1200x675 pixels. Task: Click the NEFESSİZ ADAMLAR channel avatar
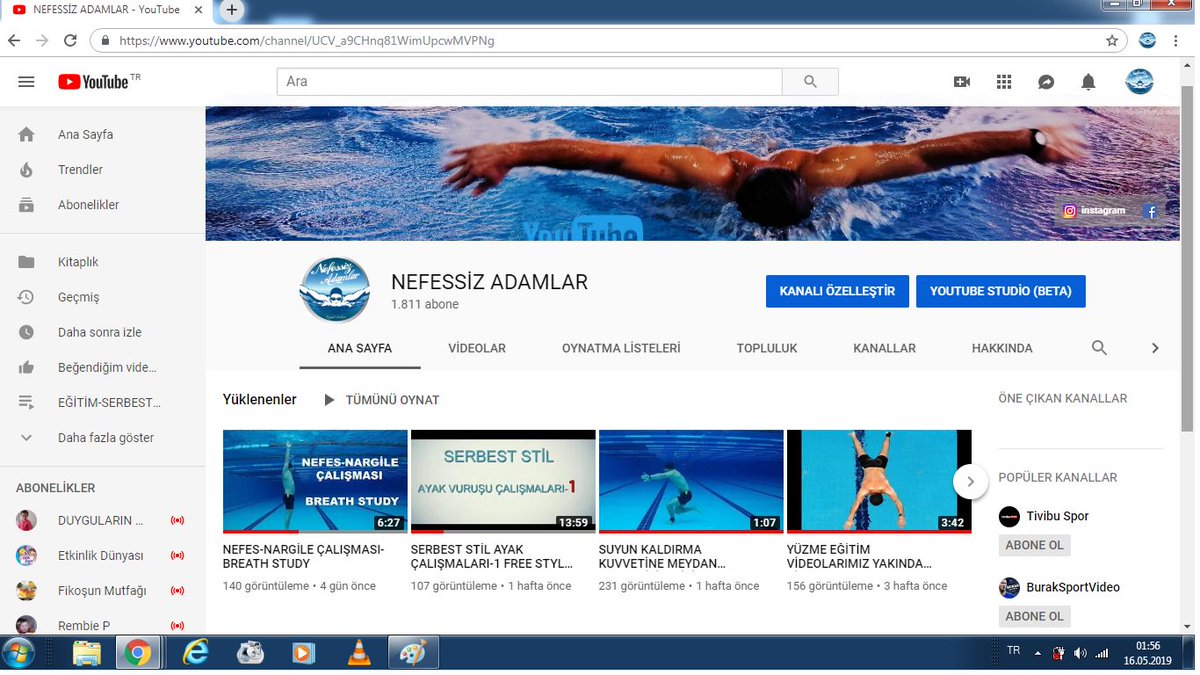[x=335, y=290]
